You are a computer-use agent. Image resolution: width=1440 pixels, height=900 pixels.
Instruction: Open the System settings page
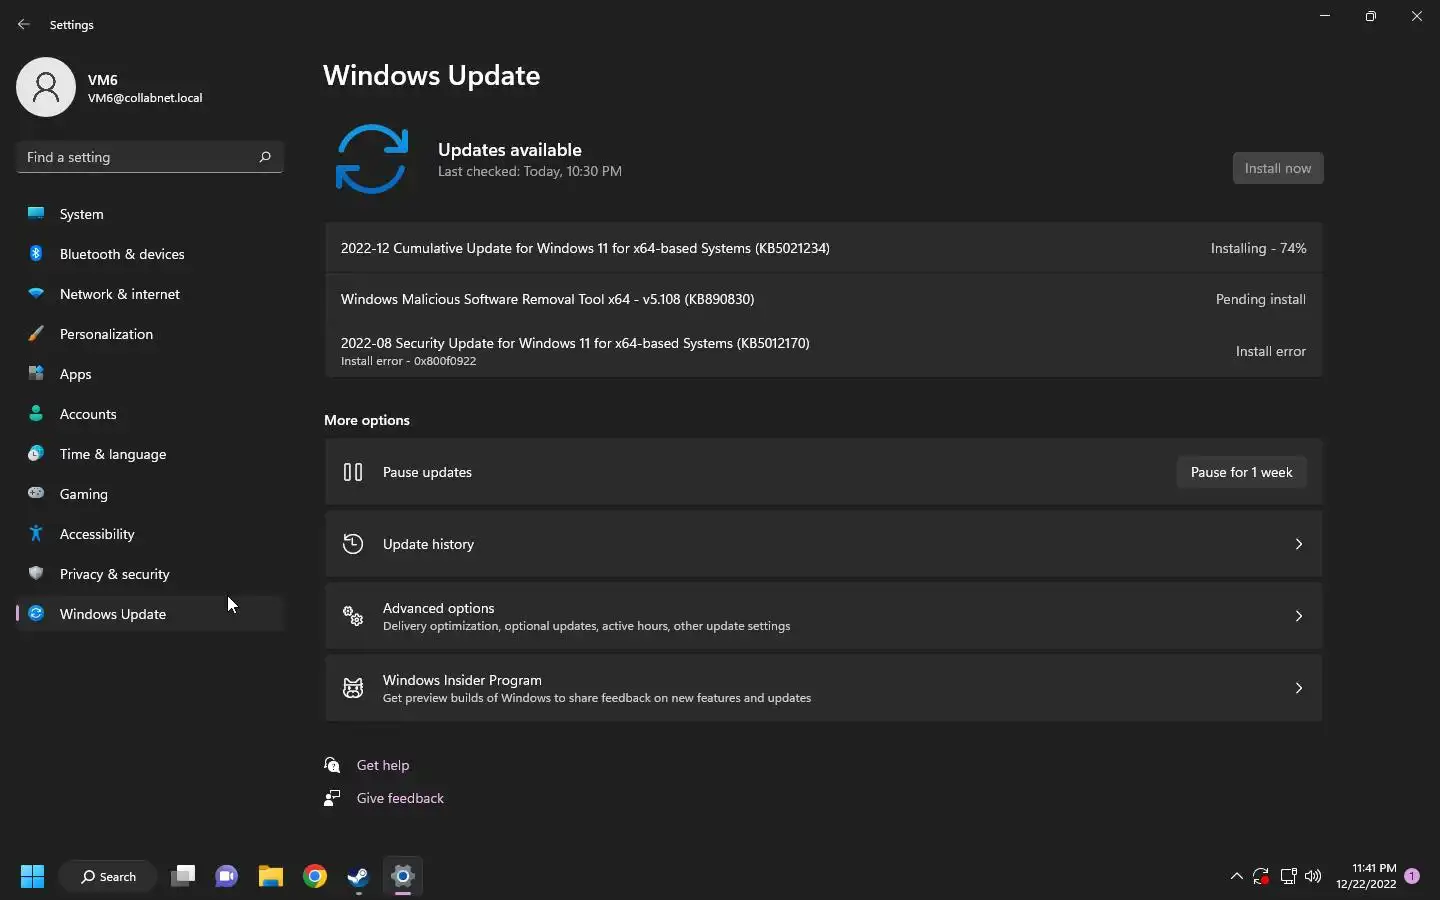[x=150, y=214]
